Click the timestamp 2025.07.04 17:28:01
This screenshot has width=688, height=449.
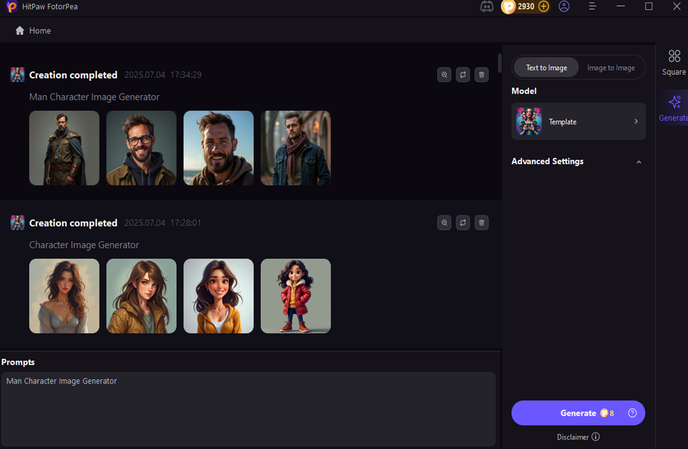(x=163, y=223)
